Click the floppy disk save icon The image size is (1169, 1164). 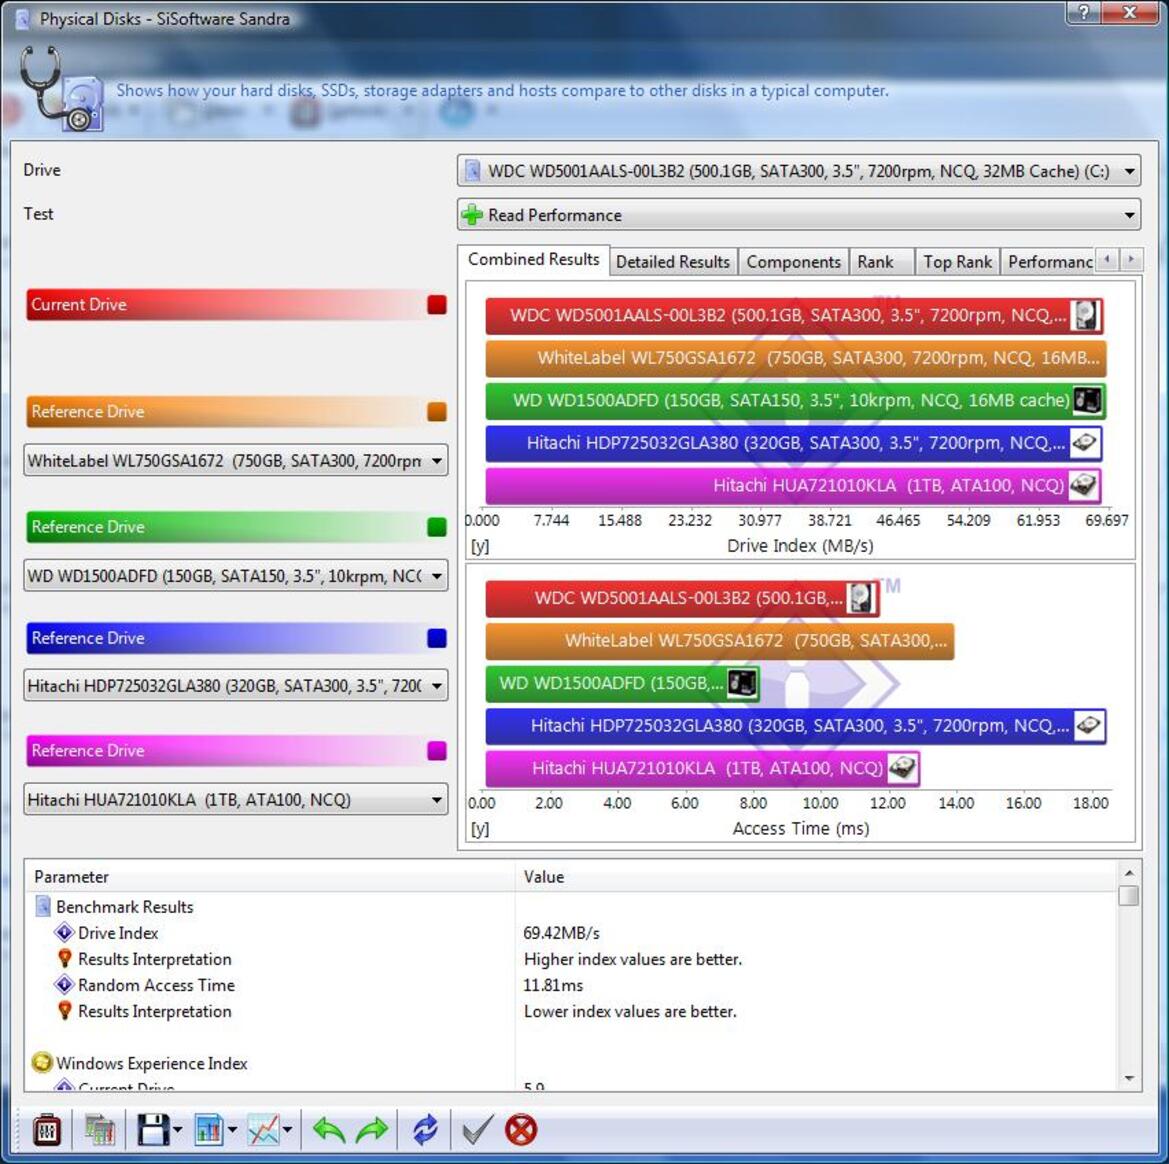(x=153, y=1130)
